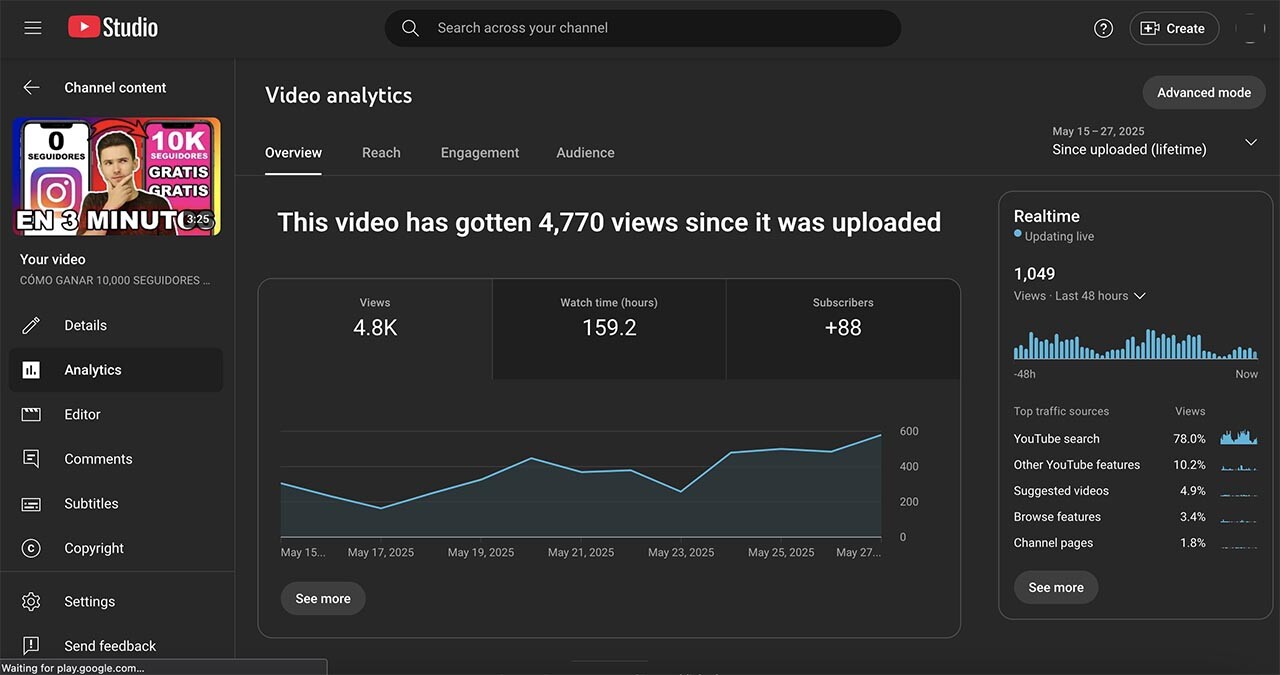Expand the Last 48 hours dropdown

point(1139,296)
